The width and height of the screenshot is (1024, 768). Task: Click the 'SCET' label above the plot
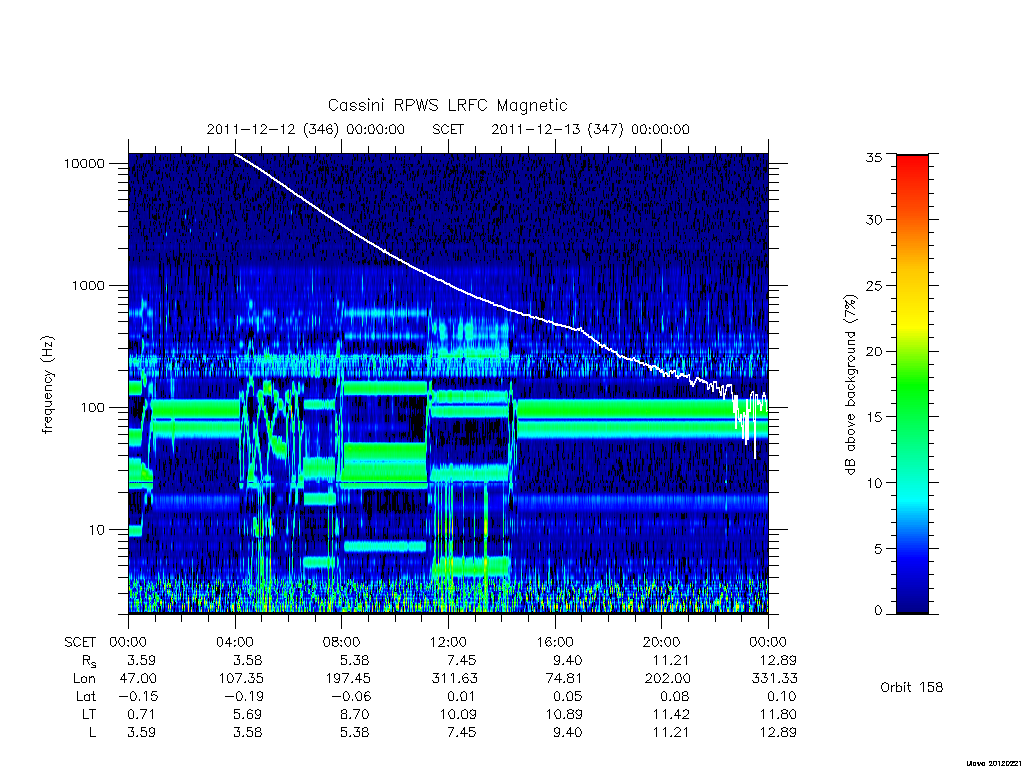(448, 129)
